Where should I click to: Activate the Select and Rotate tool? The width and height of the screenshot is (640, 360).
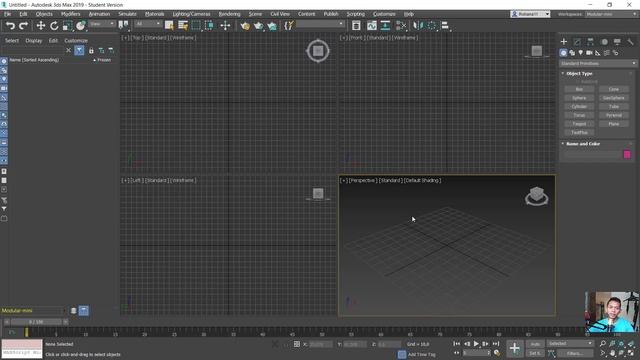54,26
